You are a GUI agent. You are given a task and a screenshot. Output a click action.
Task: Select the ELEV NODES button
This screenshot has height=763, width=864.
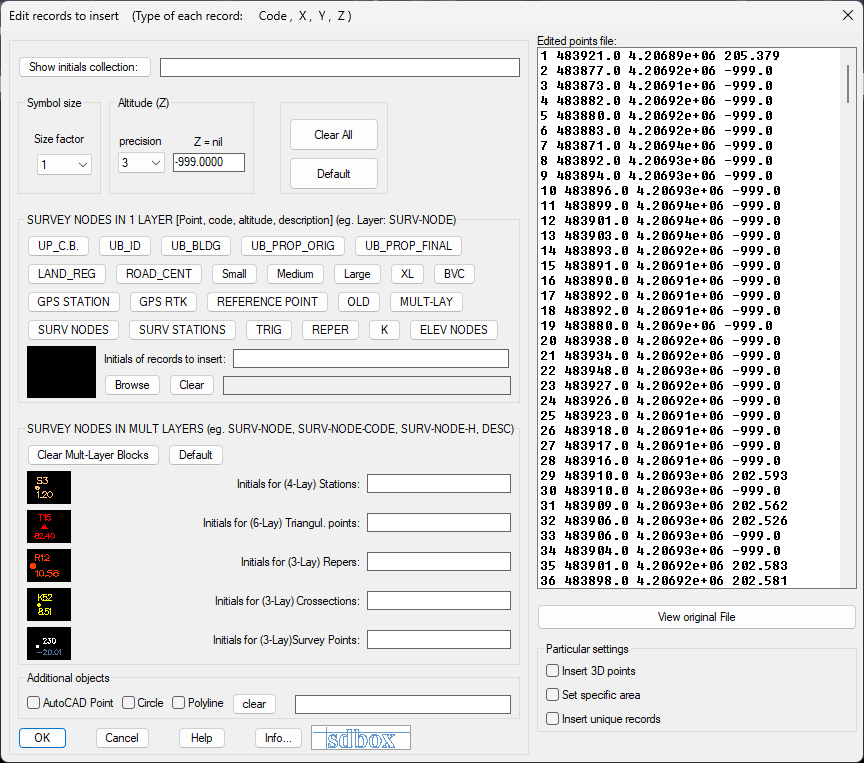click(x=453, y=330)
